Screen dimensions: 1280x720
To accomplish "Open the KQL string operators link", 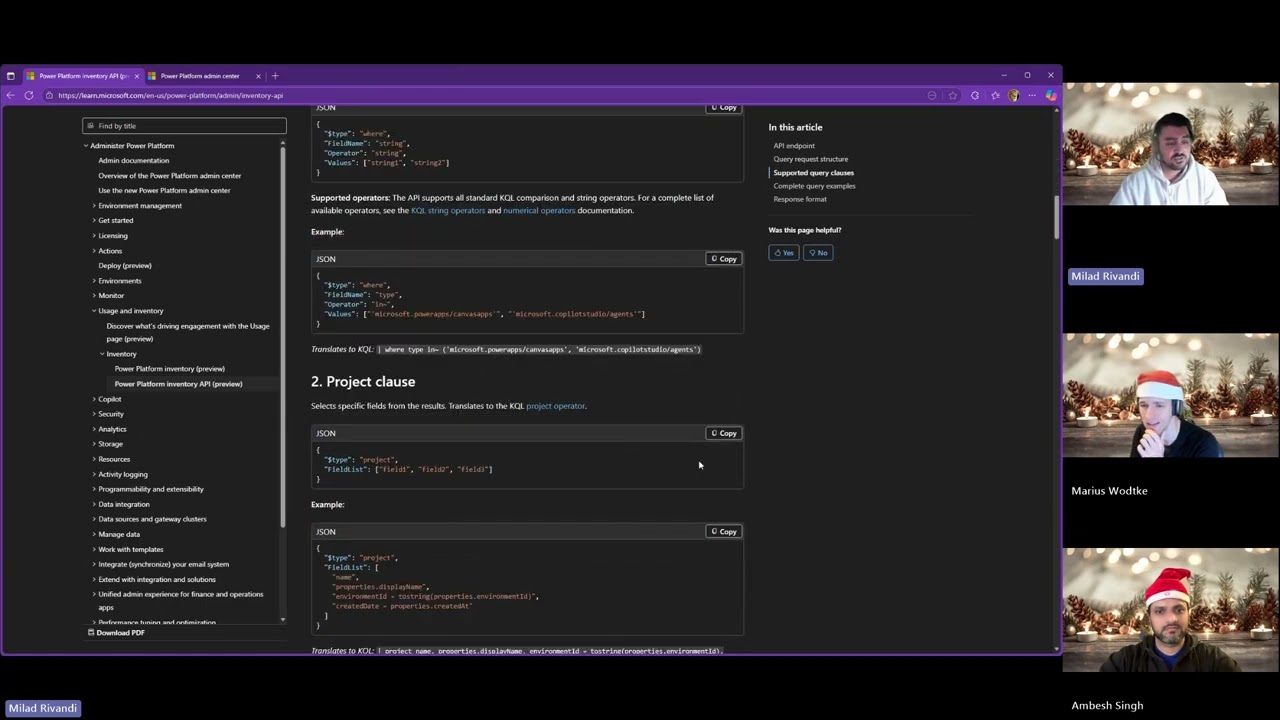I will [x=448, y=210].
